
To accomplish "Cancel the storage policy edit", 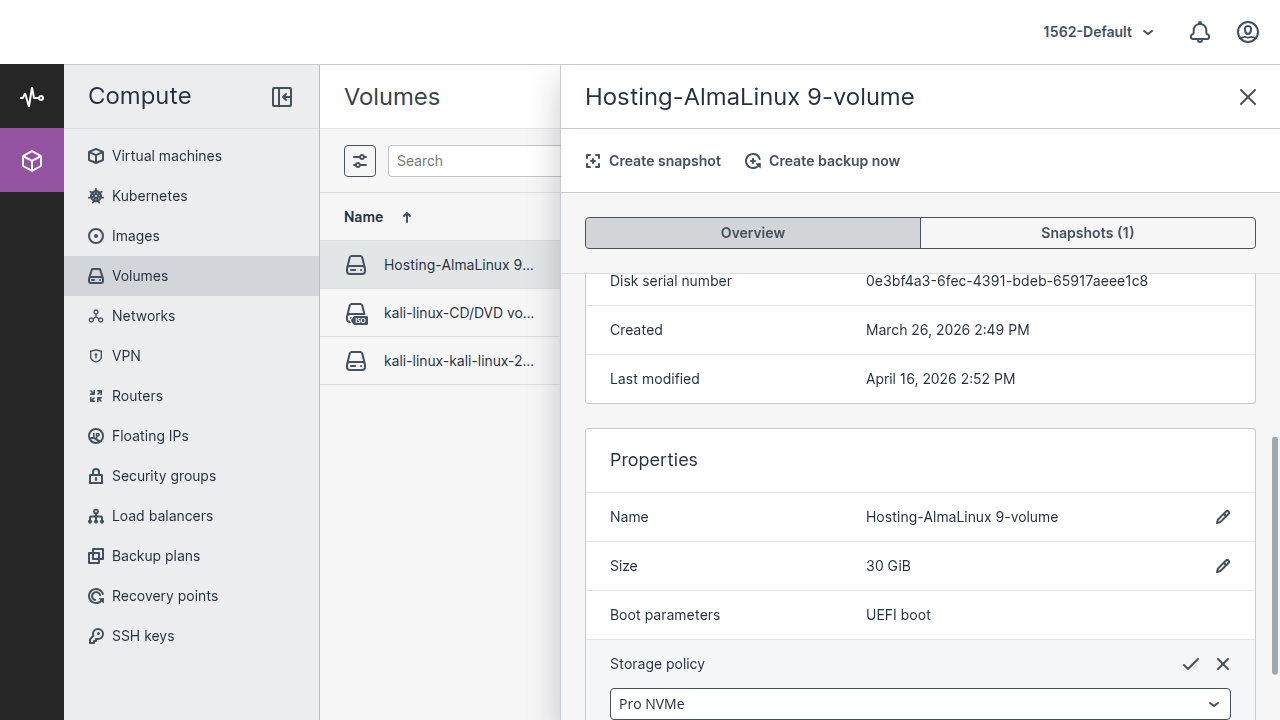I will click(x=1223, y=664).
